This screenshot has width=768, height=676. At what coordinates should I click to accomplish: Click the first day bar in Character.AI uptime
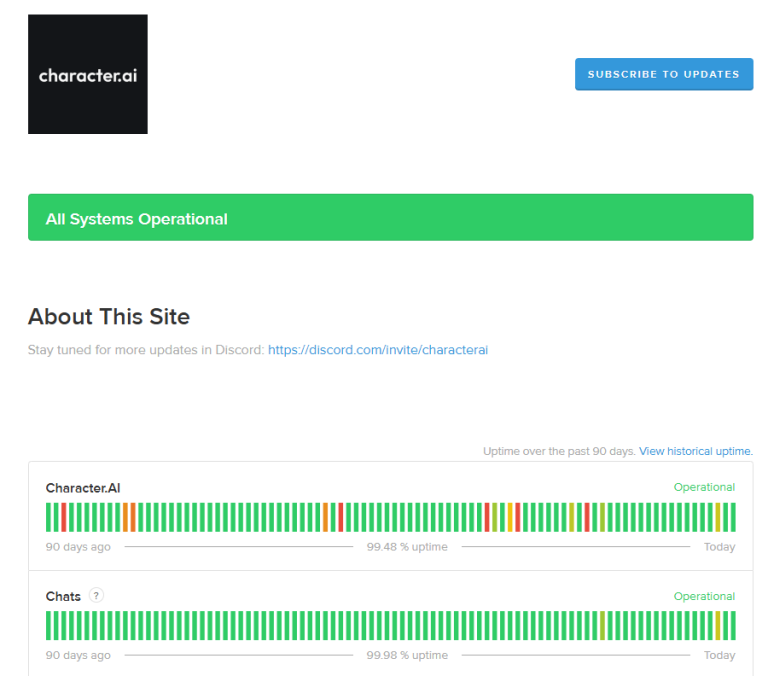[x=49, y=517]
